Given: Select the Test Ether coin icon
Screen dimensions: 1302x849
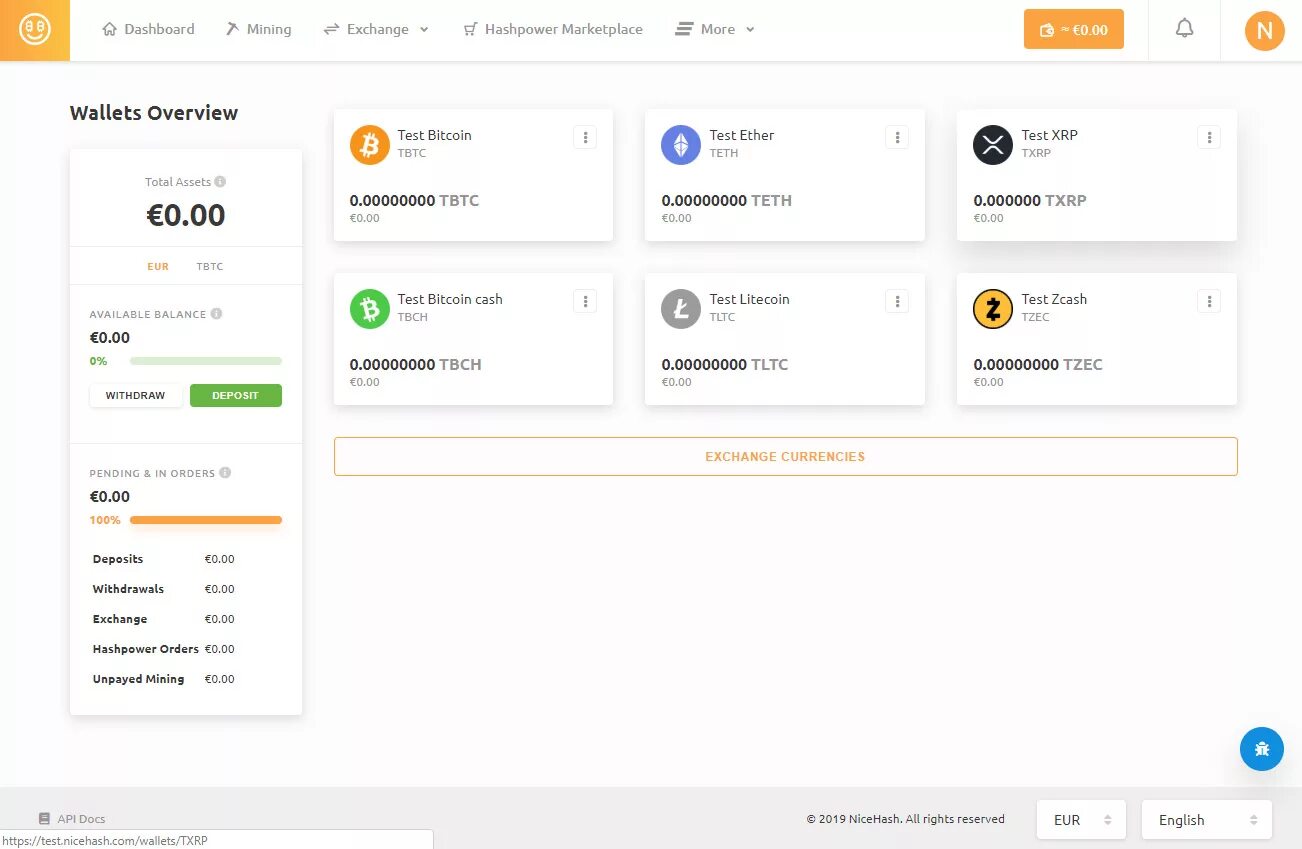Looking at the screenshot, I should pyautogui.click(x=680, y=145).
